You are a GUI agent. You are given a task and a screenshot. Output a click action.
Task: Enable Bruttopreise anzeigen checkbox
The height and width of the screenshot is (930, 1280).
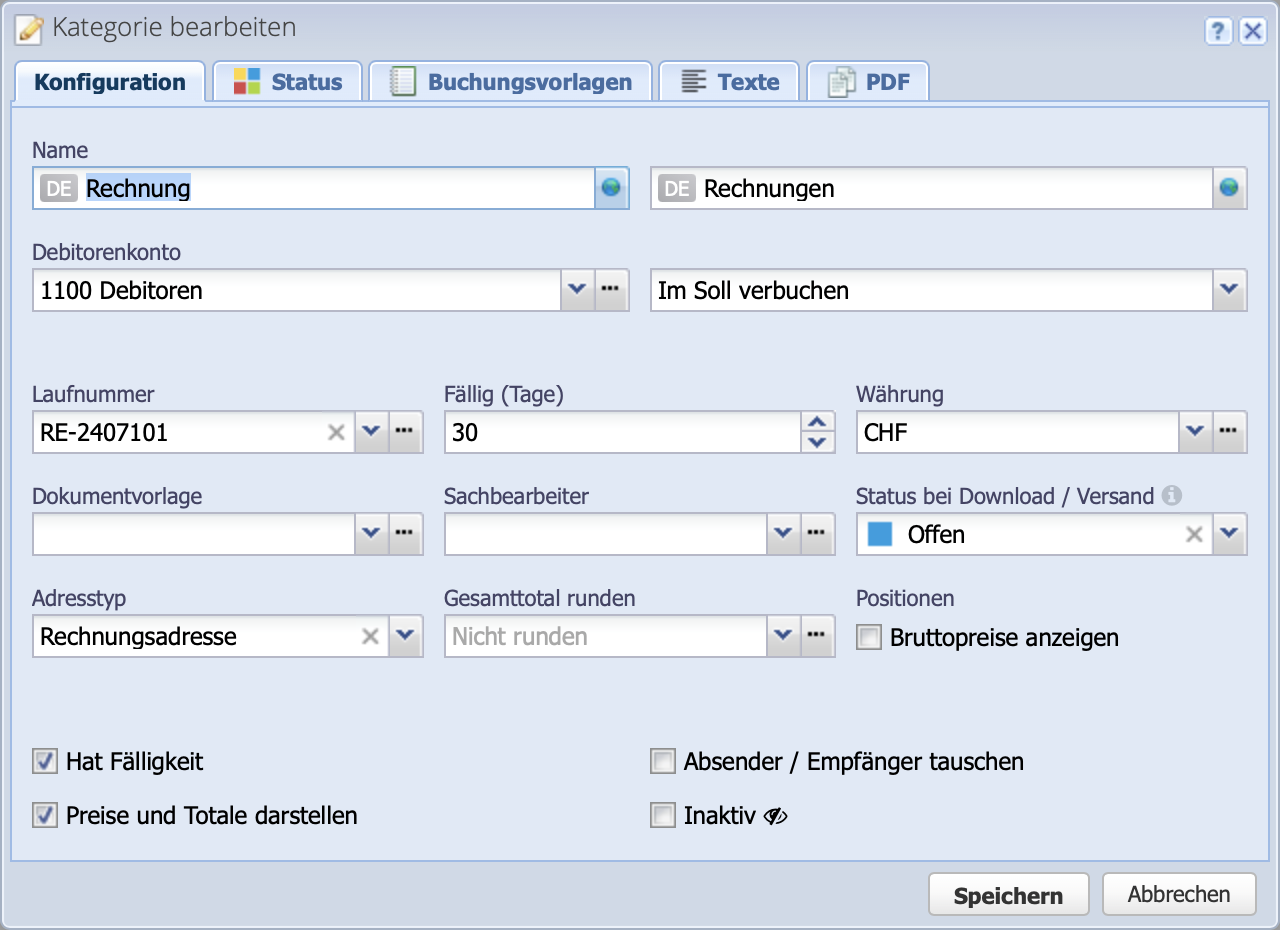coord(869,637)
